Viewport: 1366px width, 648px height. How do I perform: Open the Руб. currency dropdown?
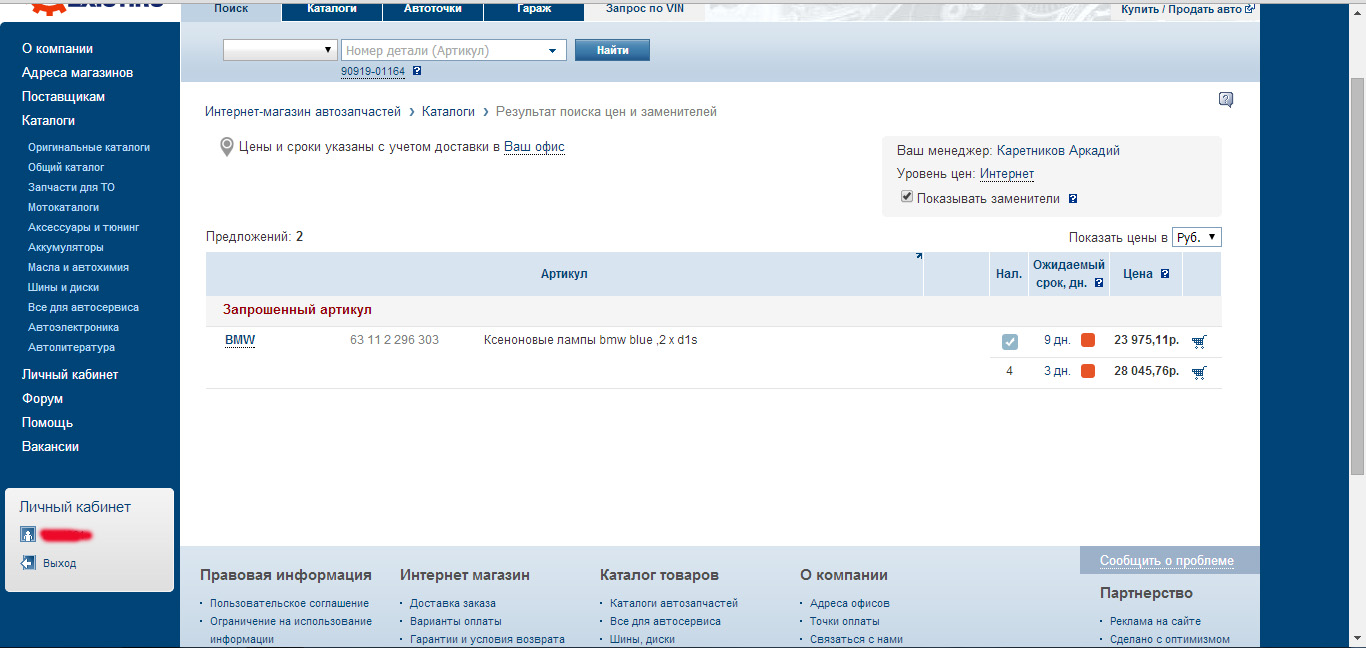tap(1196, 238)
